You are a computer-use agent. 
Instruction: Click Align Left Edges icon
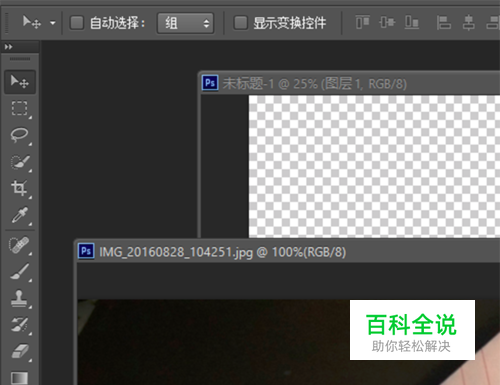coord(444,23)
